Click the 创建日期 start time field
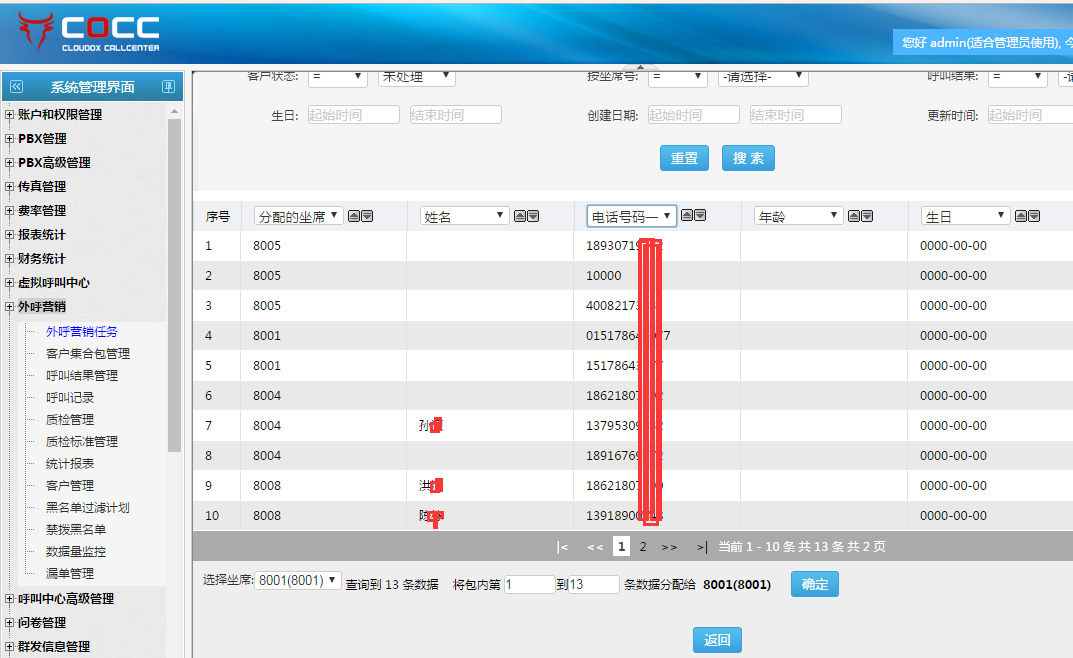This screenshot has height=658, width=1073. pyautogui.click(x=693, y=115)
